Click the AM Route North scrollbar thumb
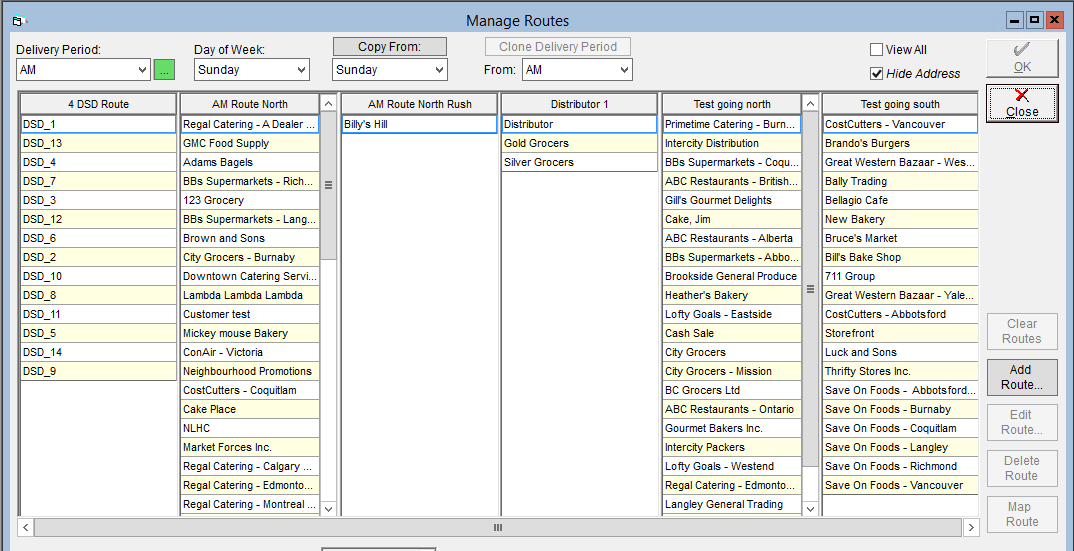The width and height of the screenshot is (1074, 551). point(328,186)
